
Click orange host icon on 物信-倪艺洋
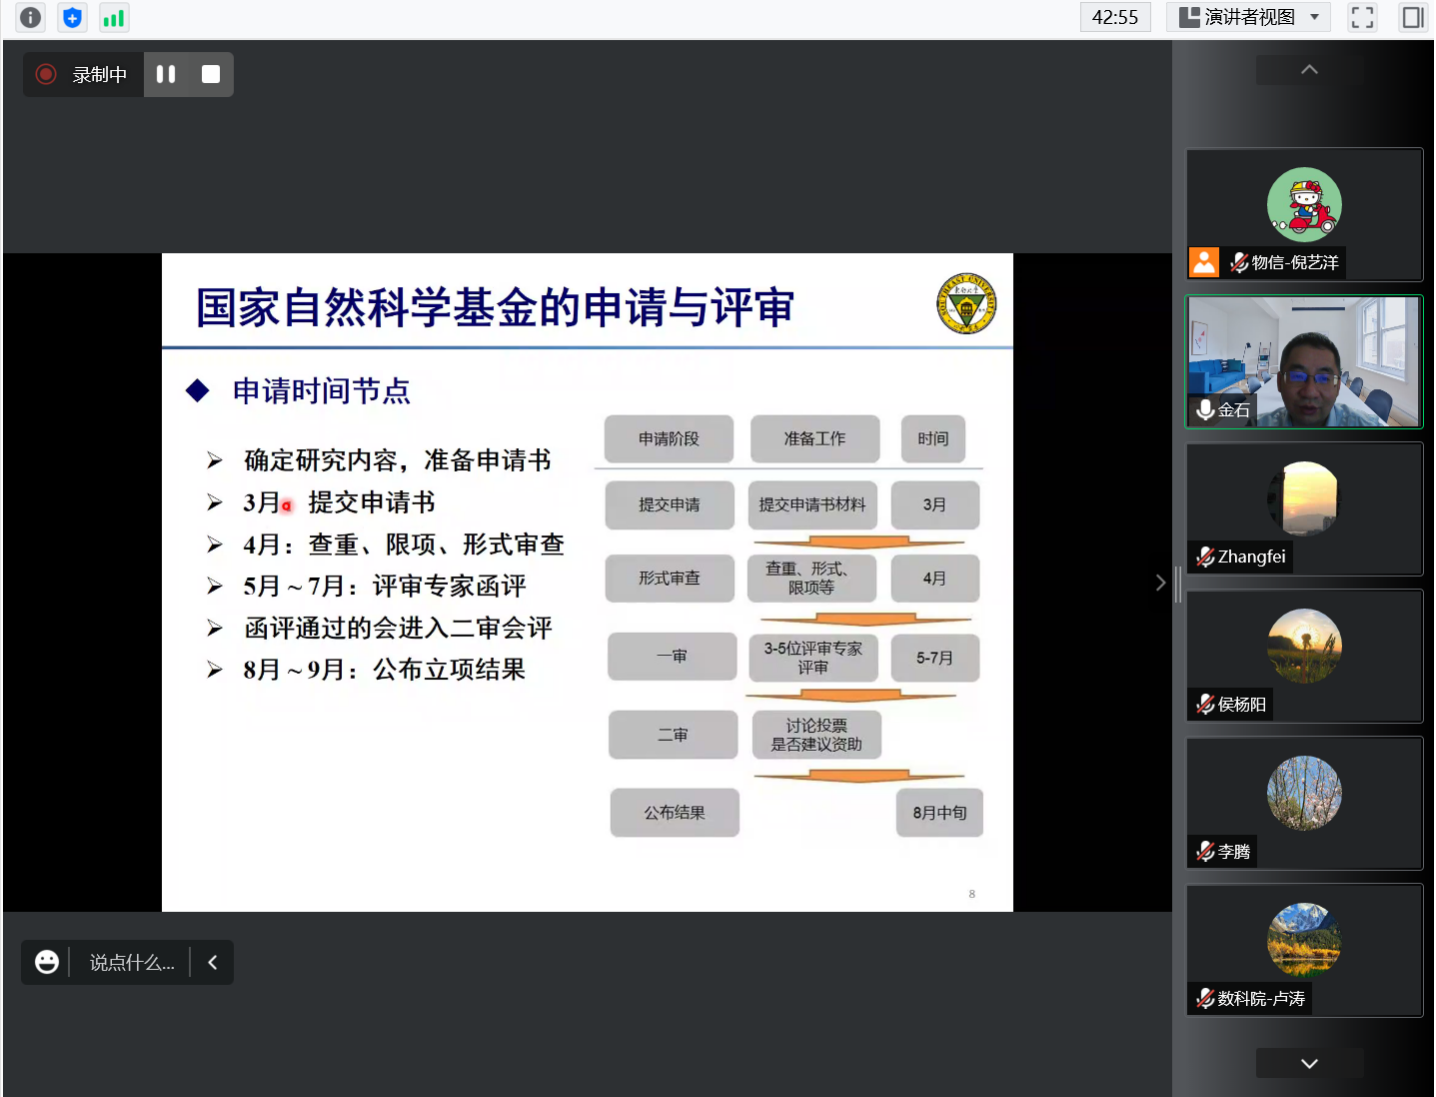[x=1204, y=262]
